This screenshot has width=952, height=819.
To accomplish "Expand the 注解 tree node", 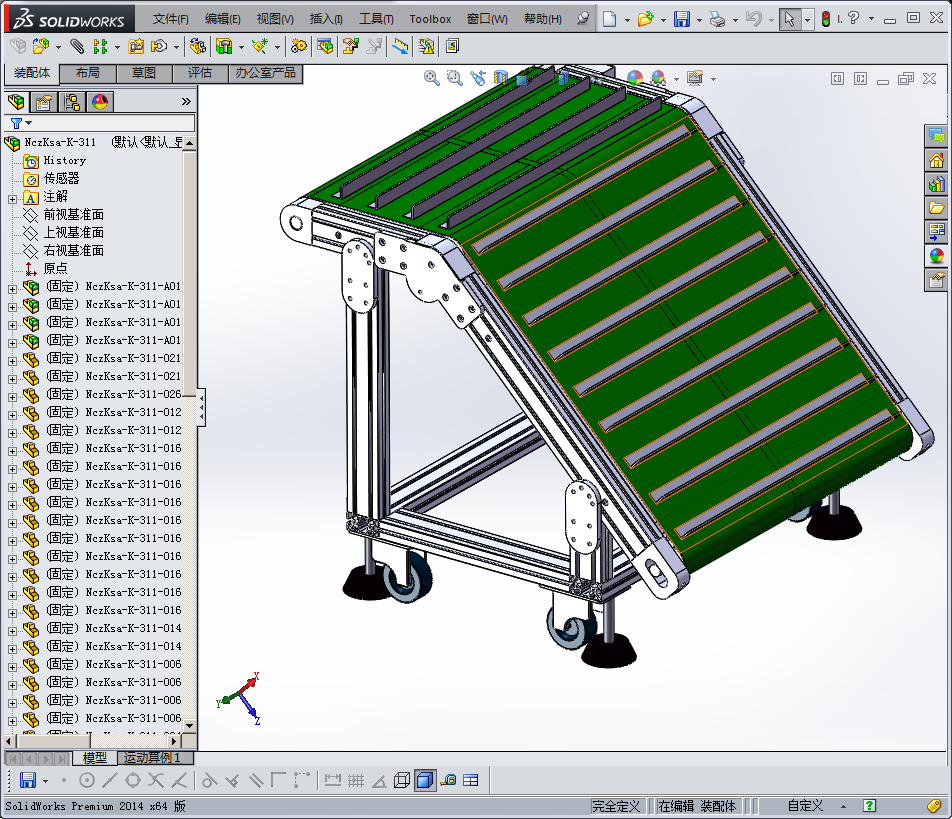I will [12, 199].
